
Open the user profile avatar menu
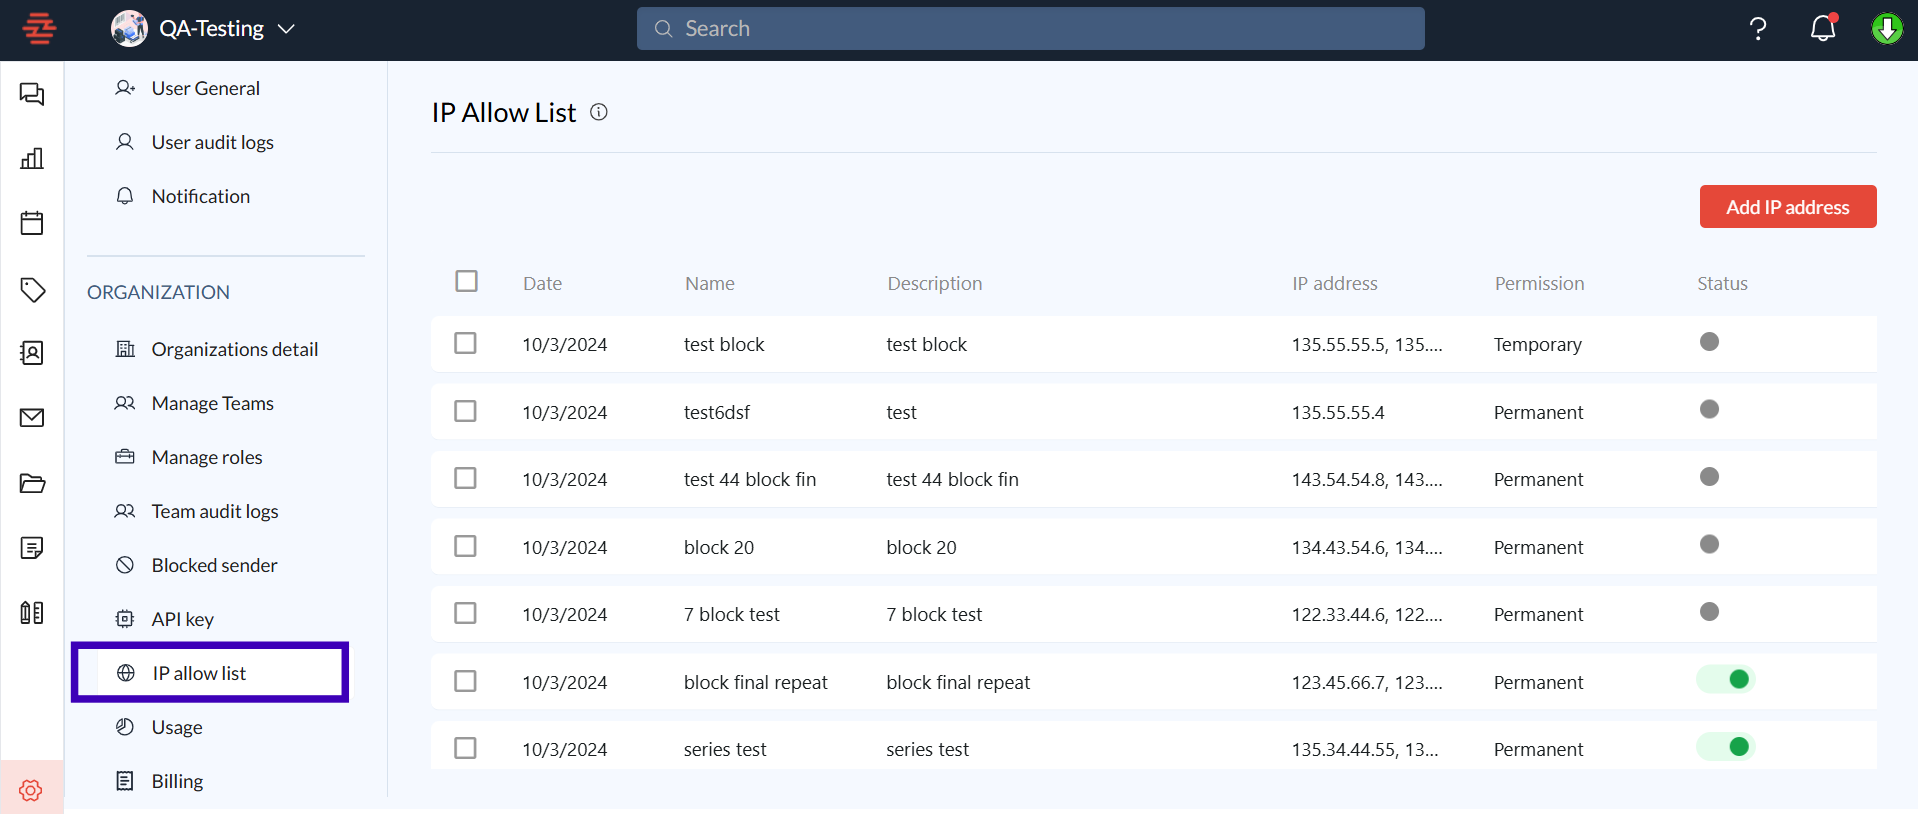point(1886,28)
